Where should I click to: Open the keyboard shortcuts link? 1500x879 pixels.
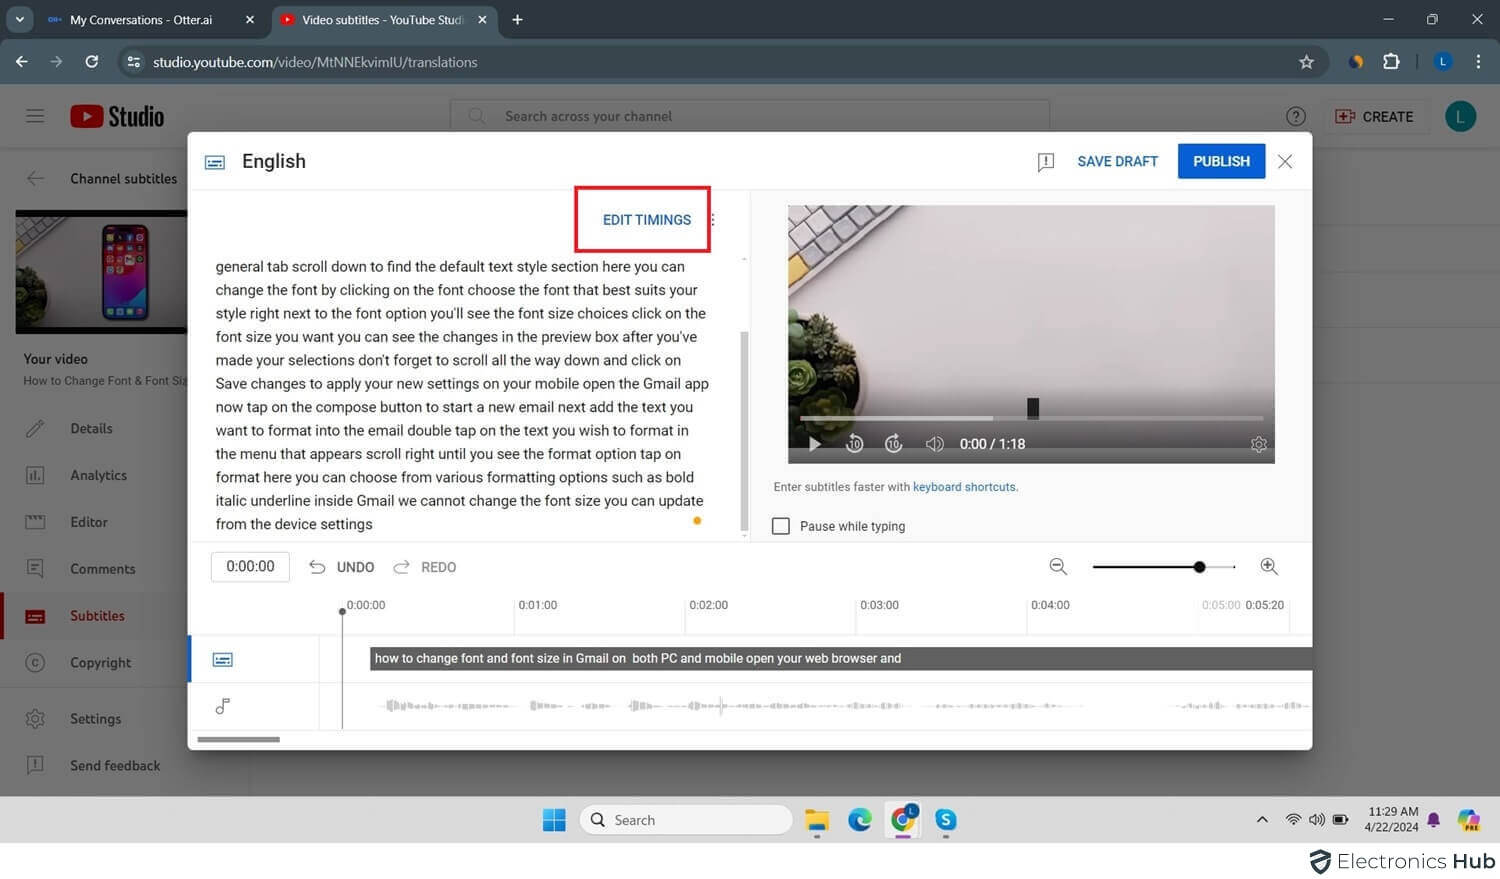coord(964,487)
